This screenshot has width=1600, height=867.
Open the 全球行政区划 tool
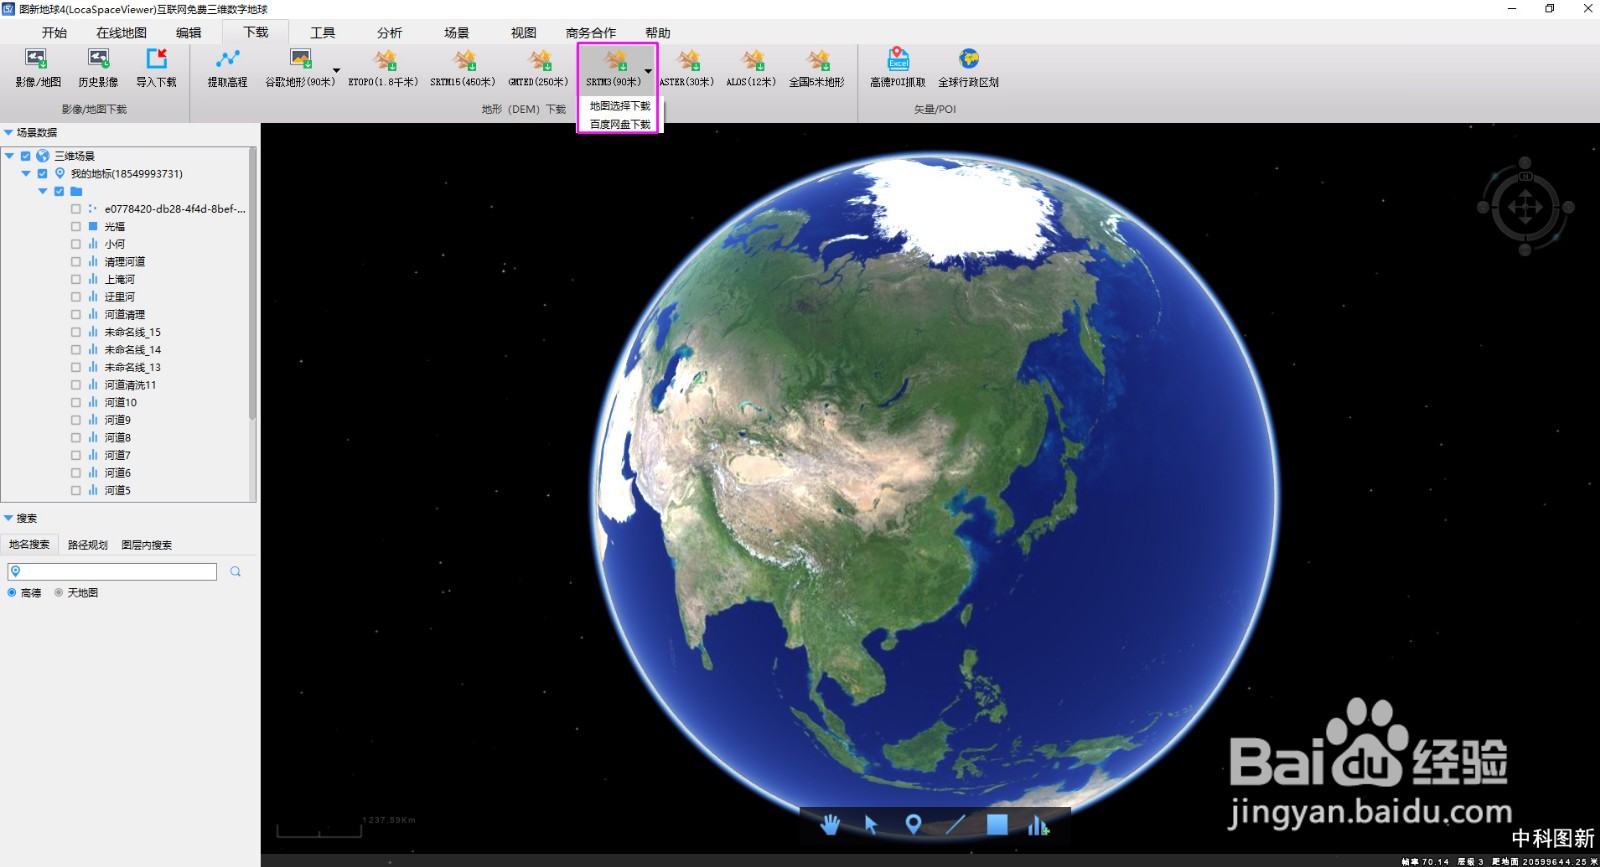[968, 67]
